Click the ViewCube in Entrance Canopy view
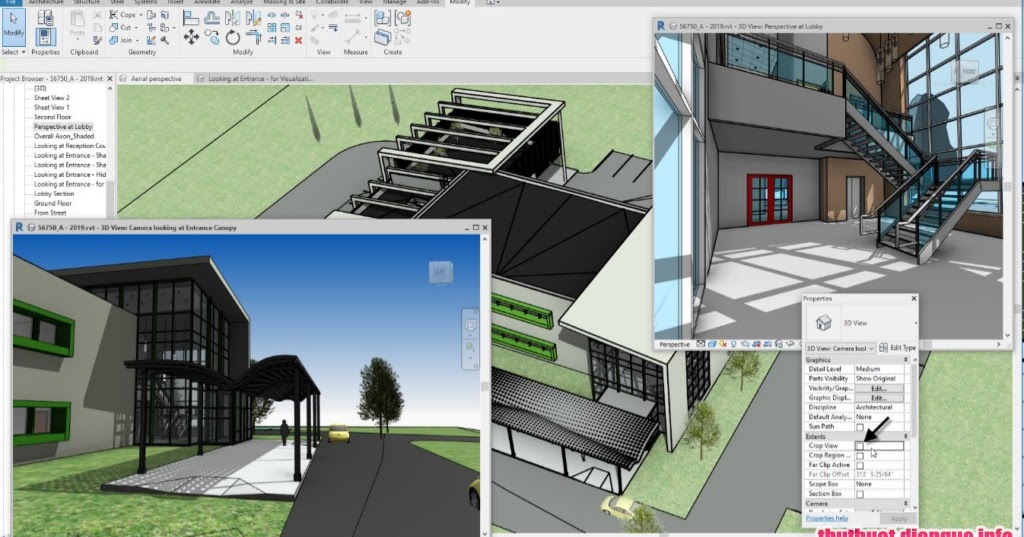Image resolution: width=1024 pixels, height=537 pixels. 440,272
